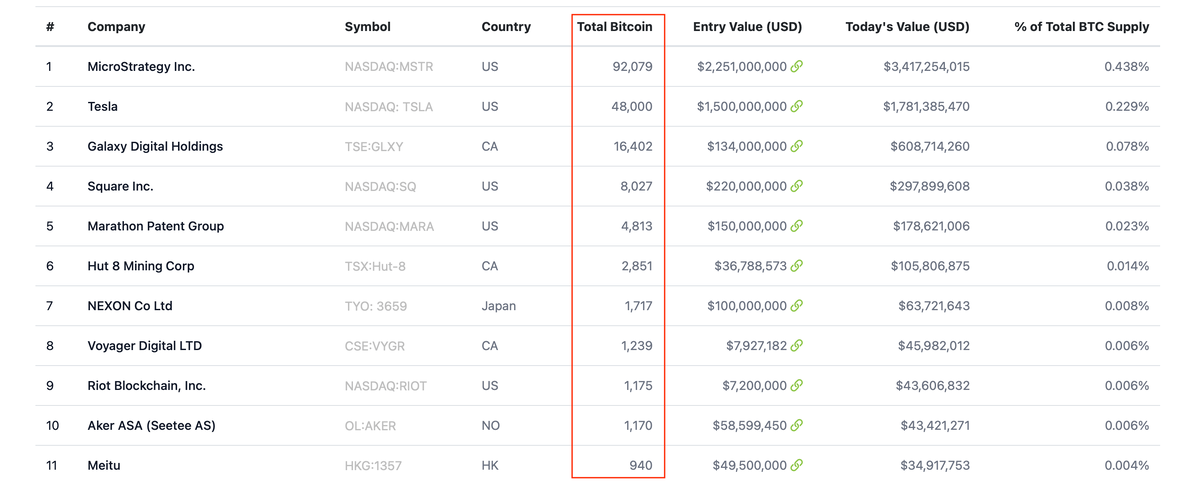Click the HKG:1357 ticker symbol
The height and width of the screenshot is (483, 1200).
click(x=372, y=466)
